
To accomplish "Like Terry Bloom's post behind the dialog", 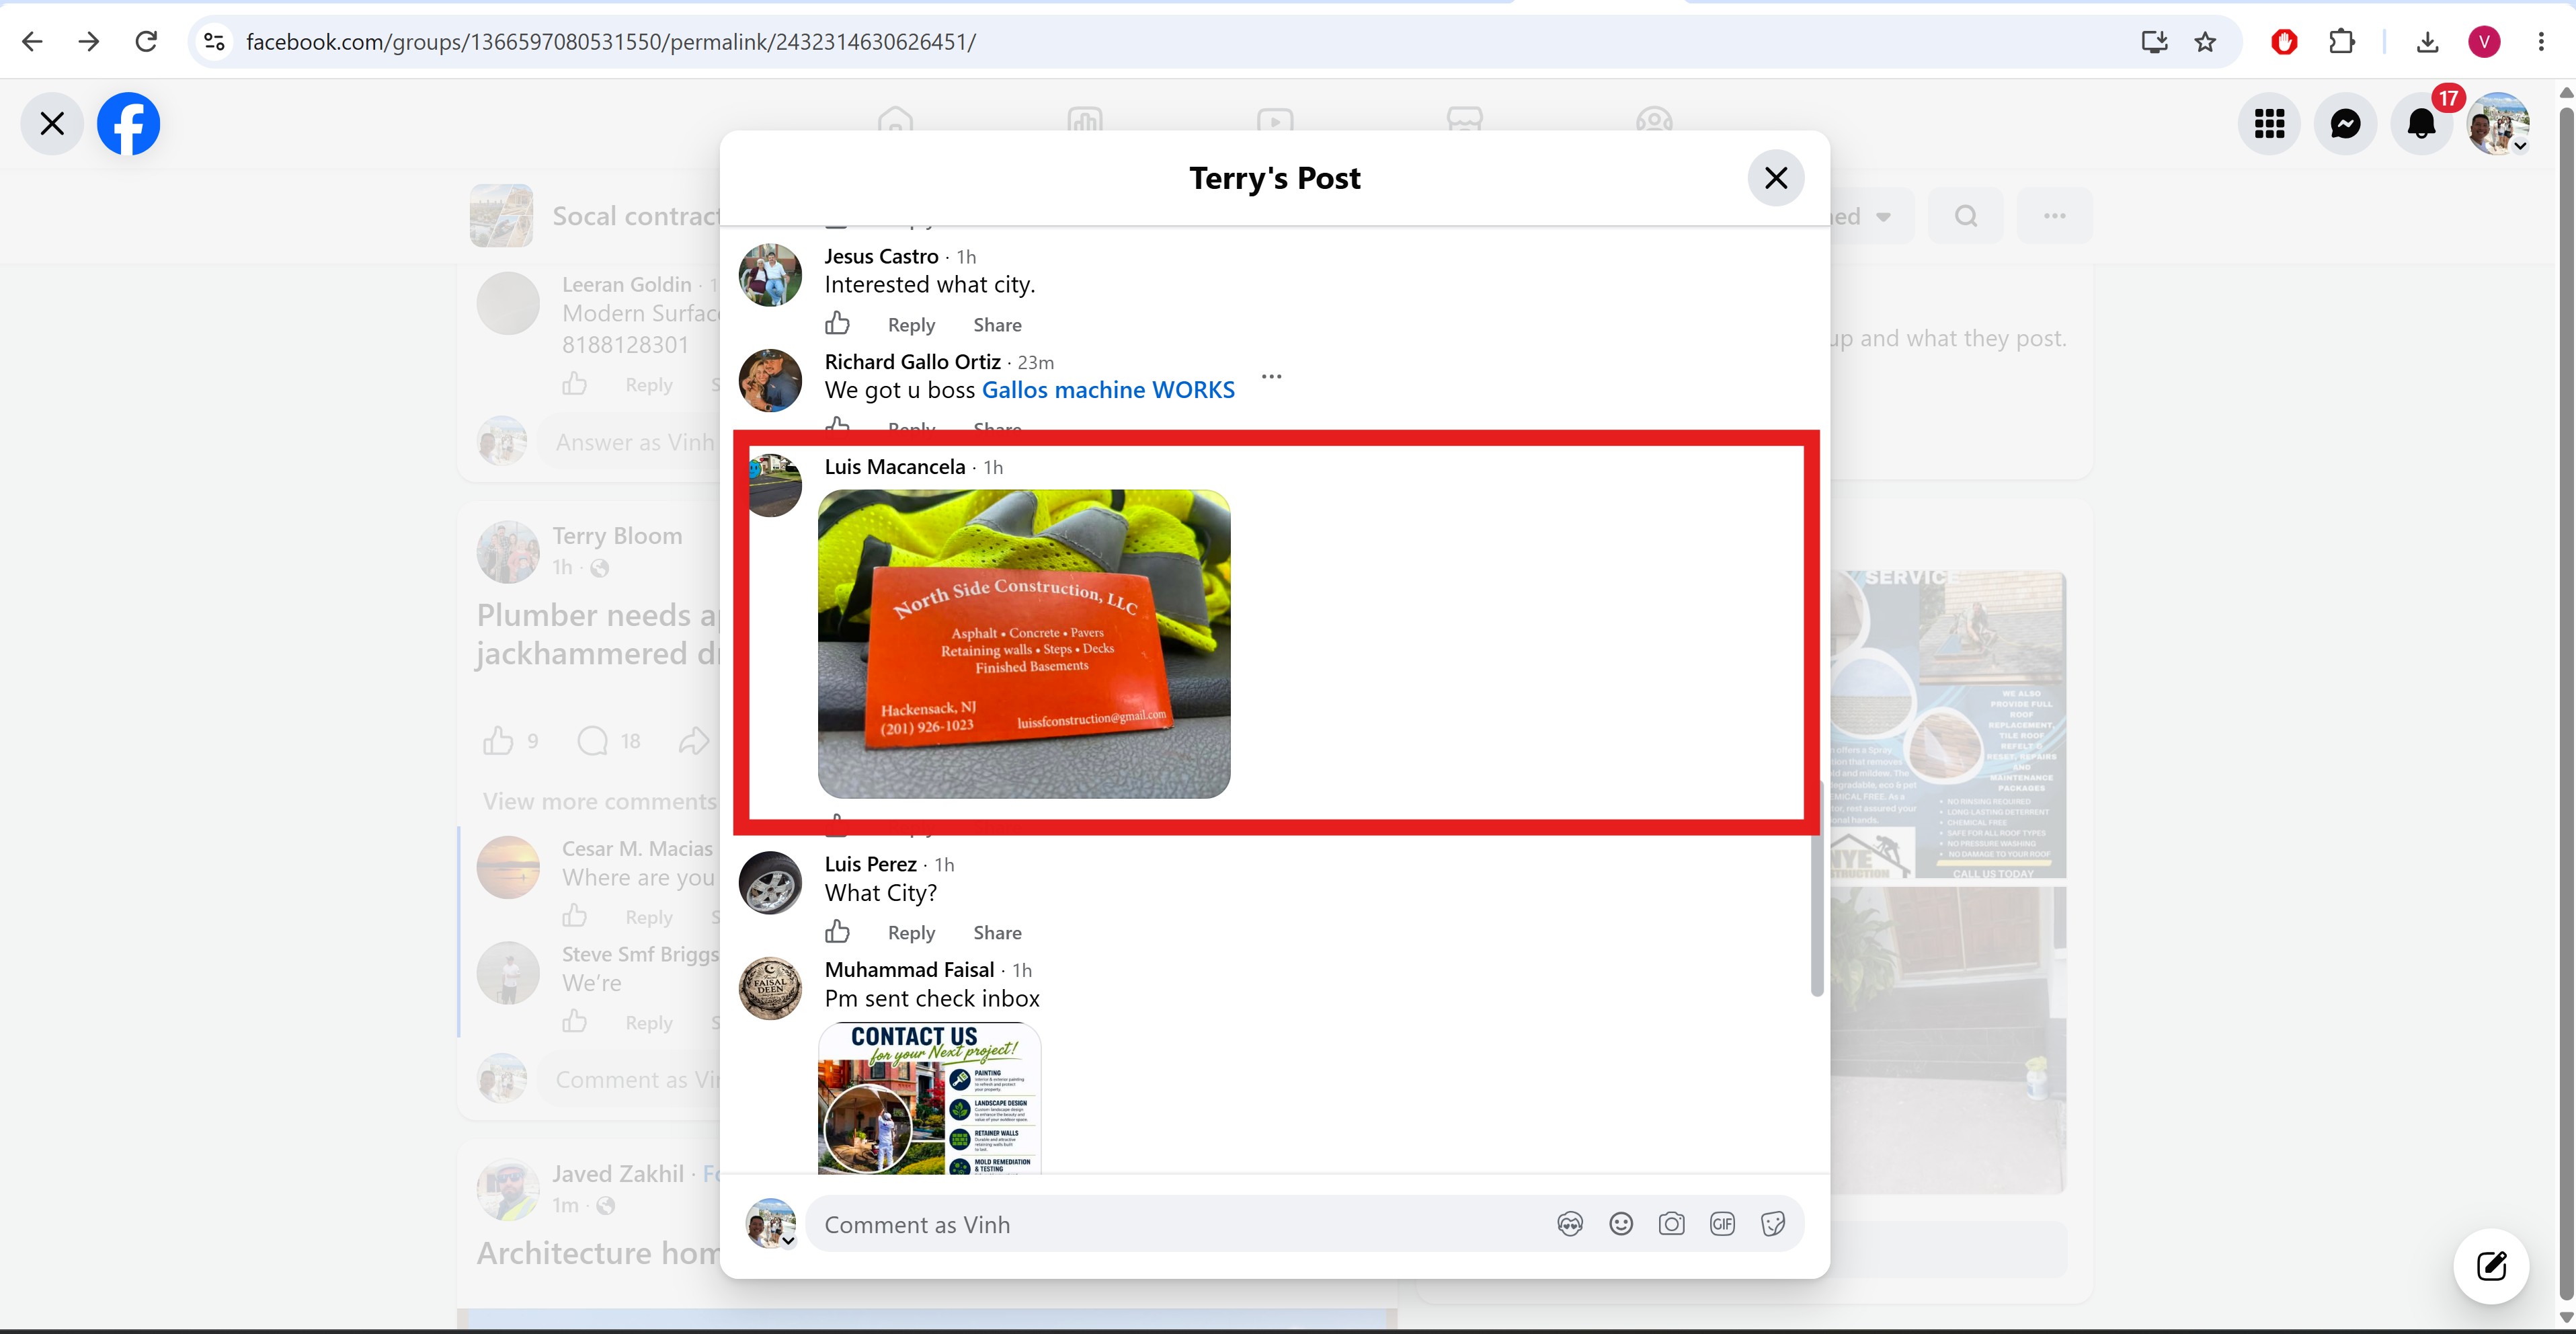I will click(498, 741).
